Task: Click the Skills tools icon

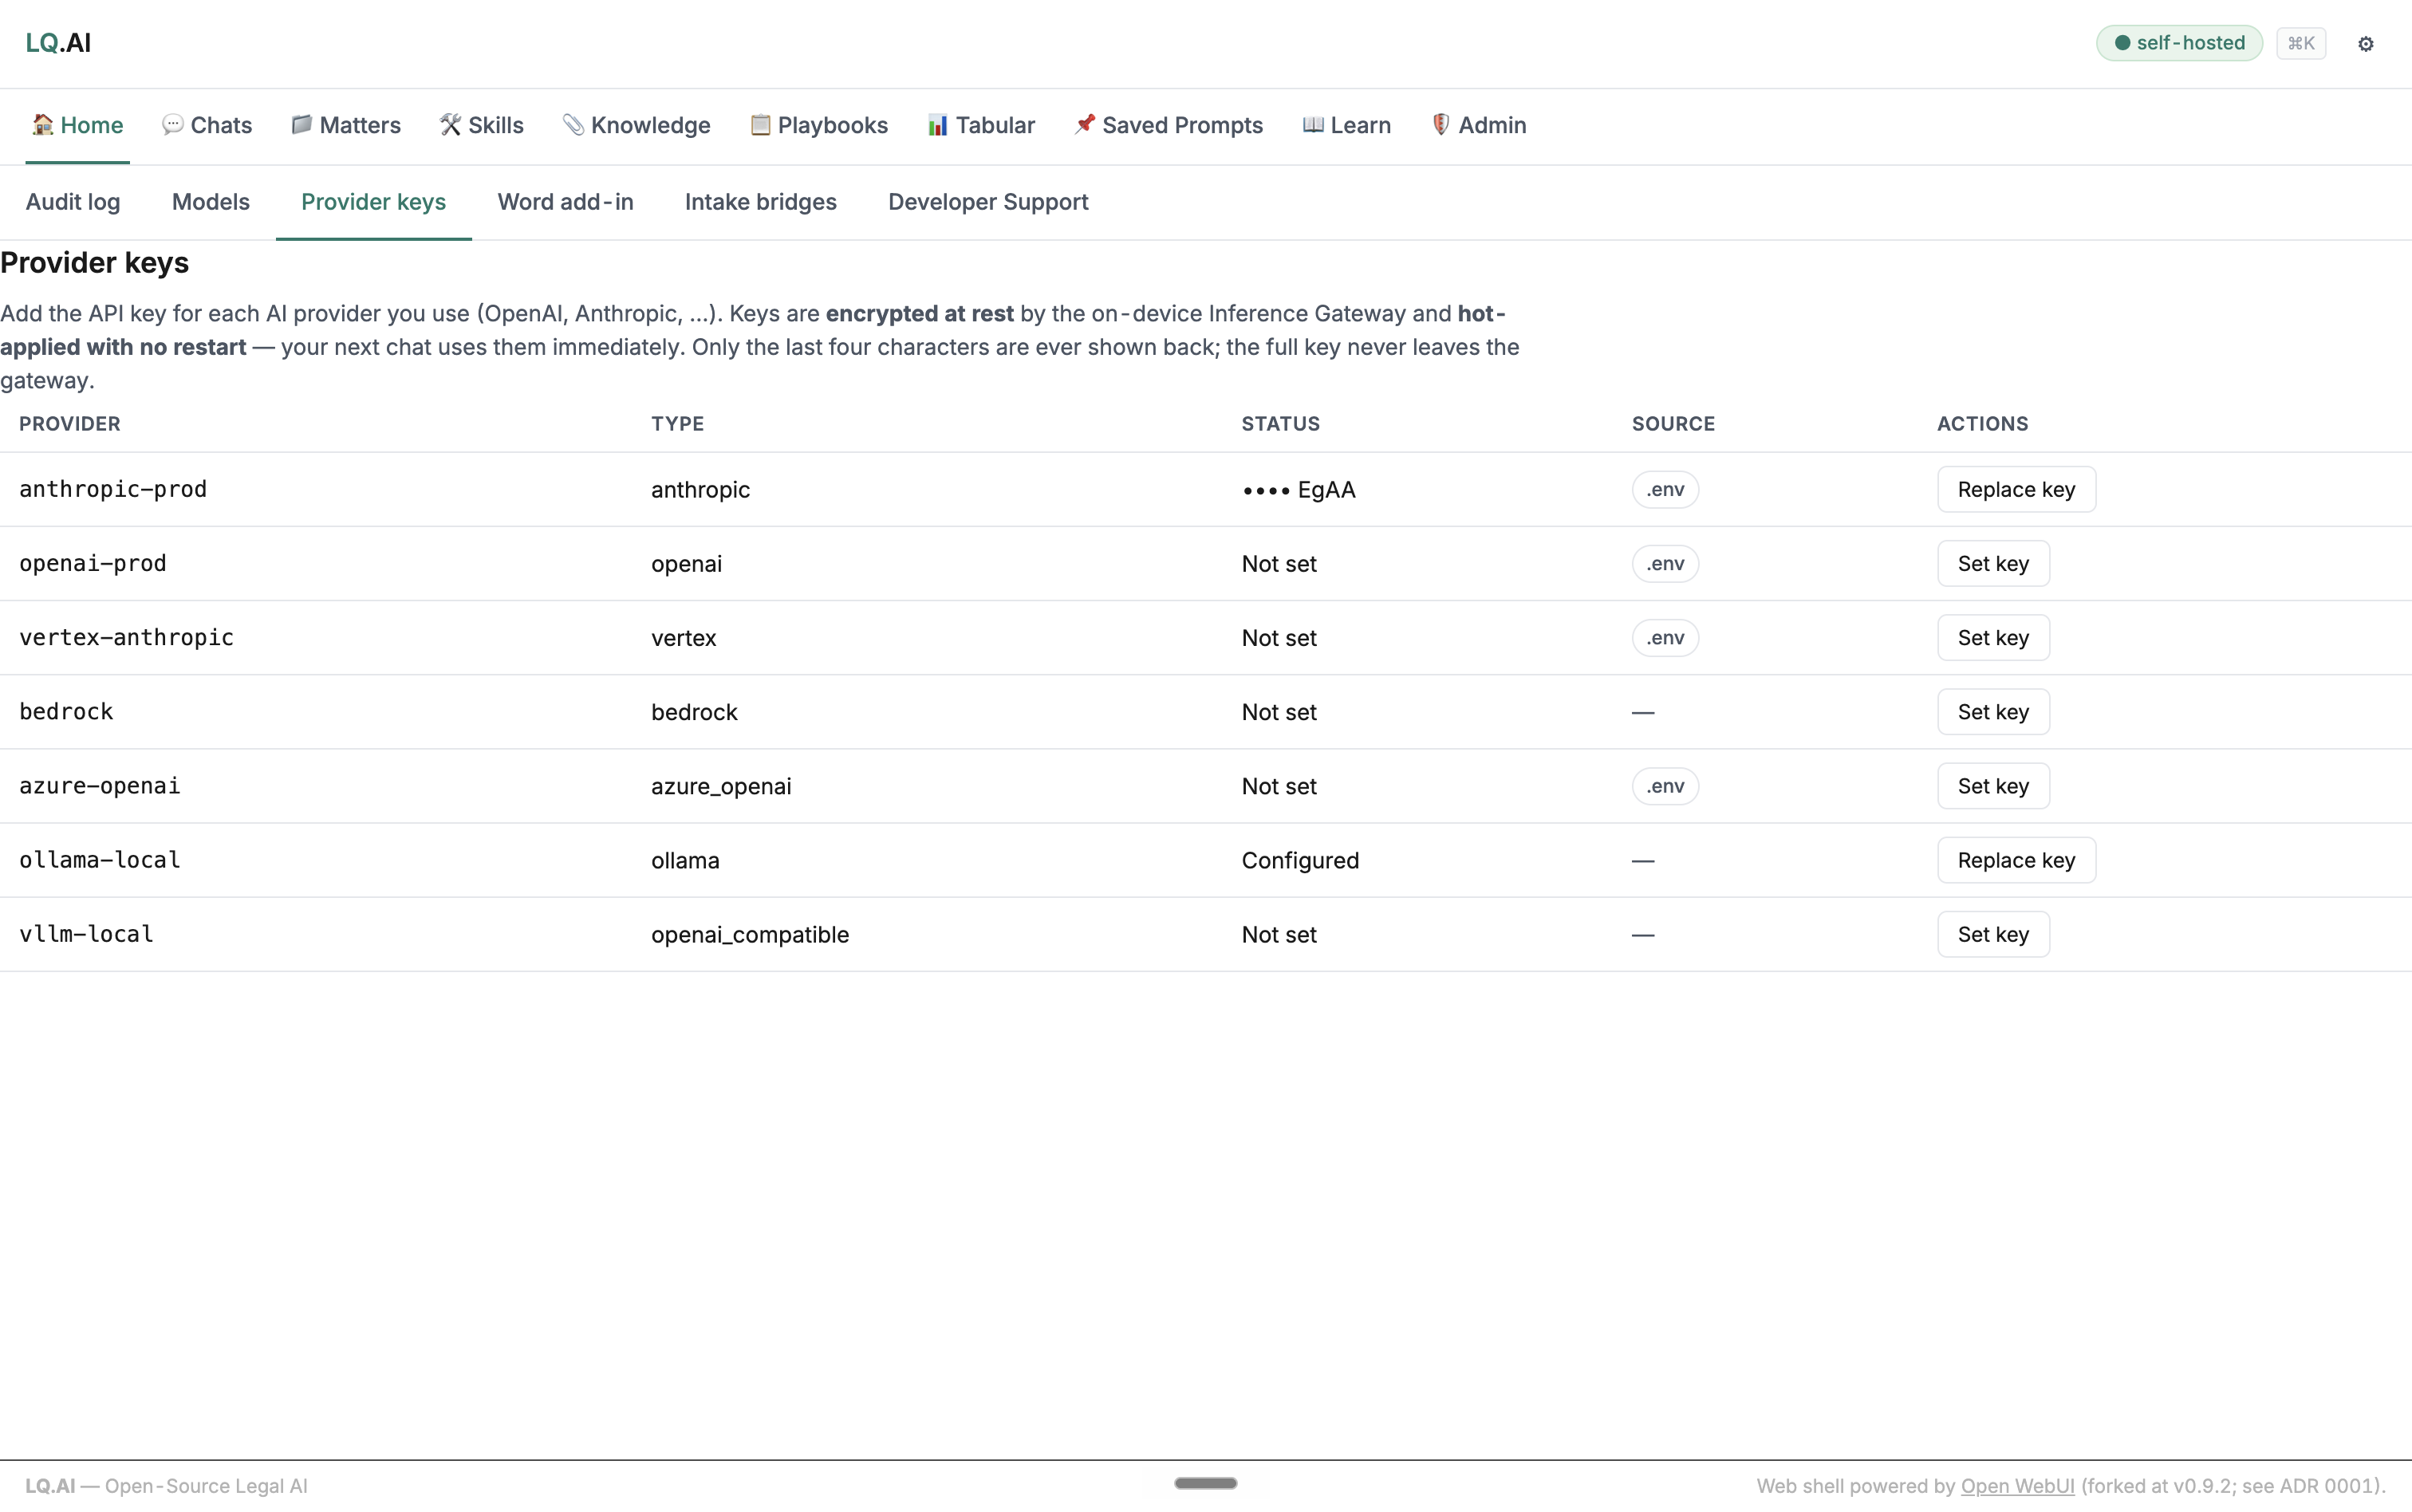Action: point(450,124)
